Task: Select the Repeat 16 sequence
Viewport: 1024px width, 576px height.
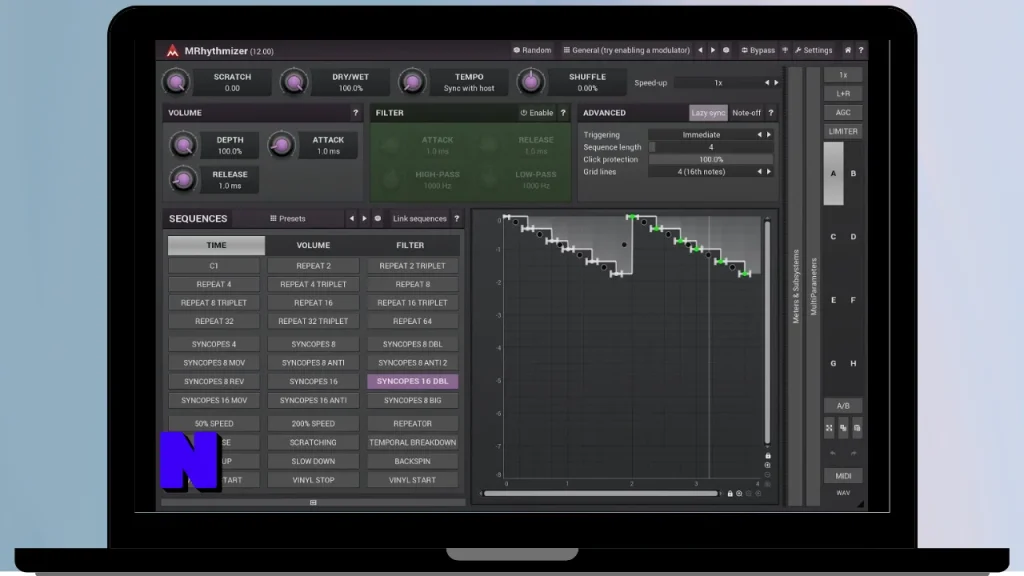Action: tap(313, 303)
